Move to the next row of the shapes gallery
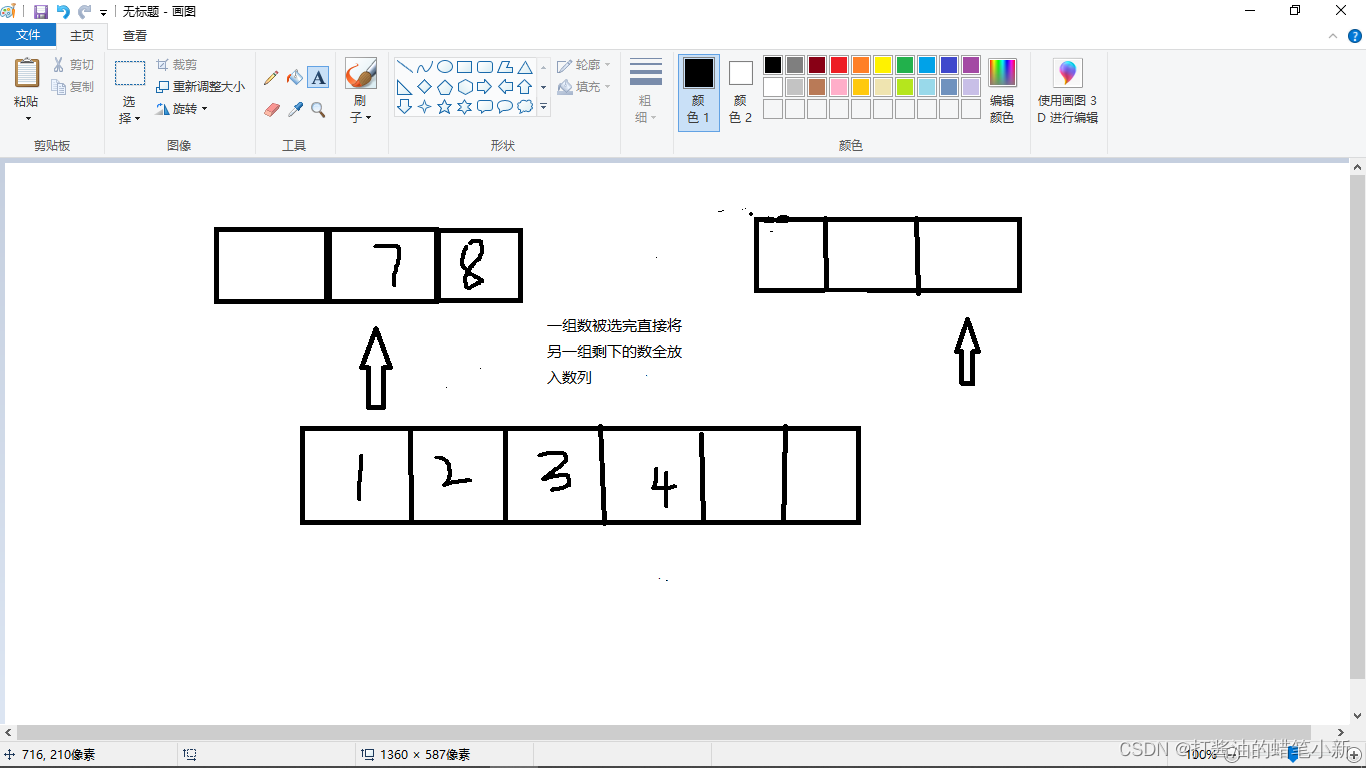 click(x=544, y=87)
